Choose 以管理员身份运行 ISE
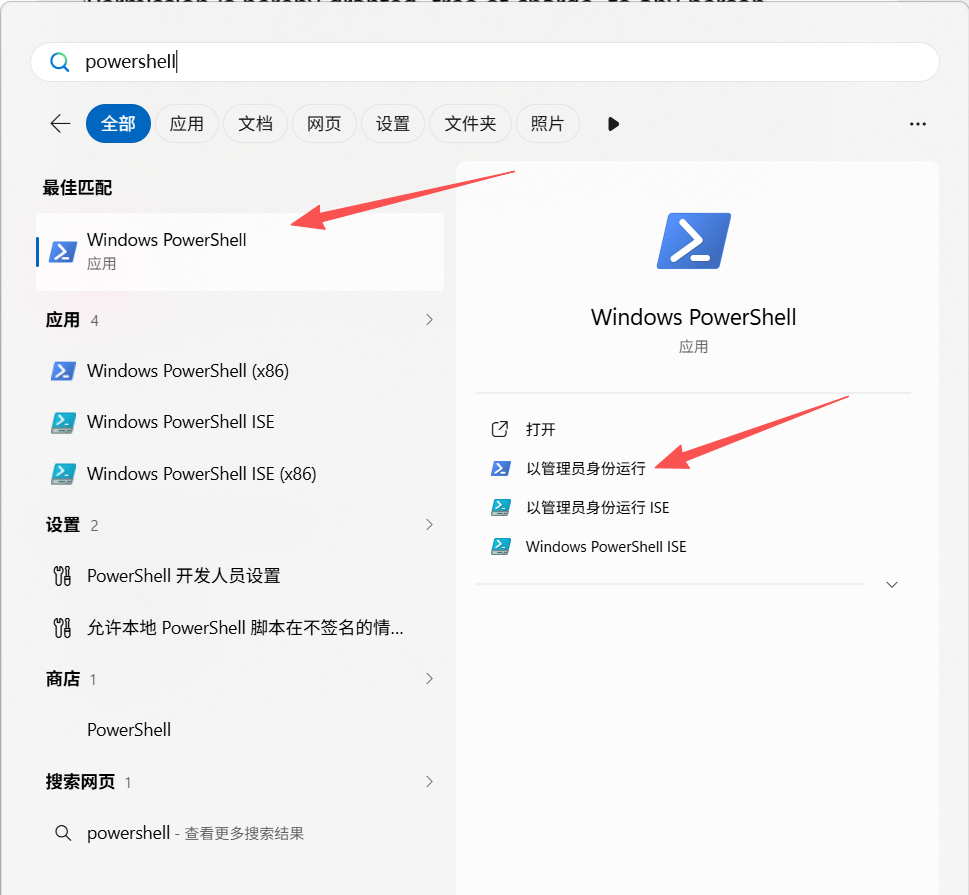Image resolution: width=969 pixels, height=895 pixels. (x=598, y=507)
